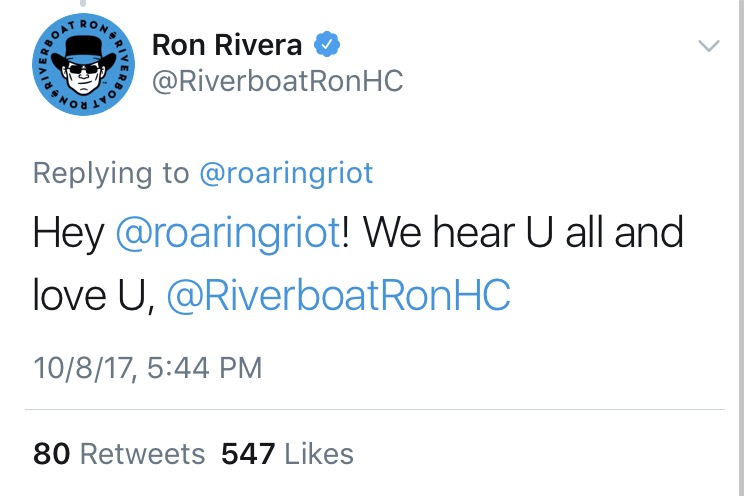This screenshot has height=496, width=750.
Task: Click @RiverboatRonHC mention in tweet text
Action: coord(338,295)
